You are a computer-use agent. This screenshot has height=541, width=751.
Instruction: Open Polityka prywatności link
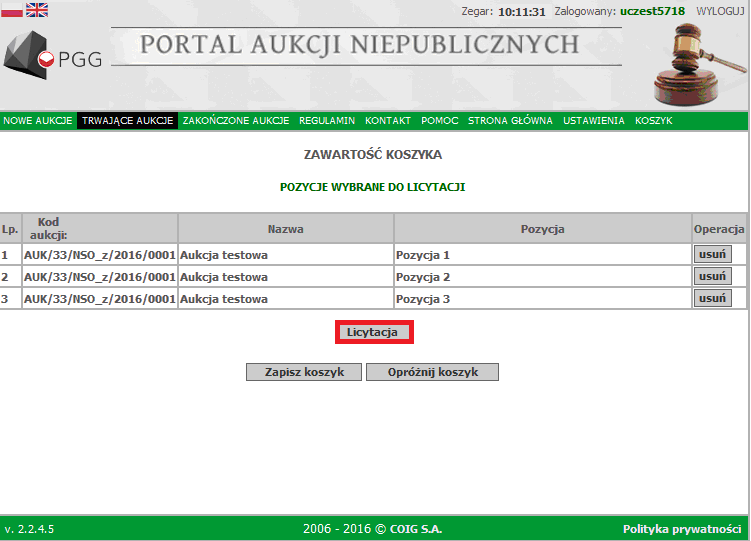(682, 529)
